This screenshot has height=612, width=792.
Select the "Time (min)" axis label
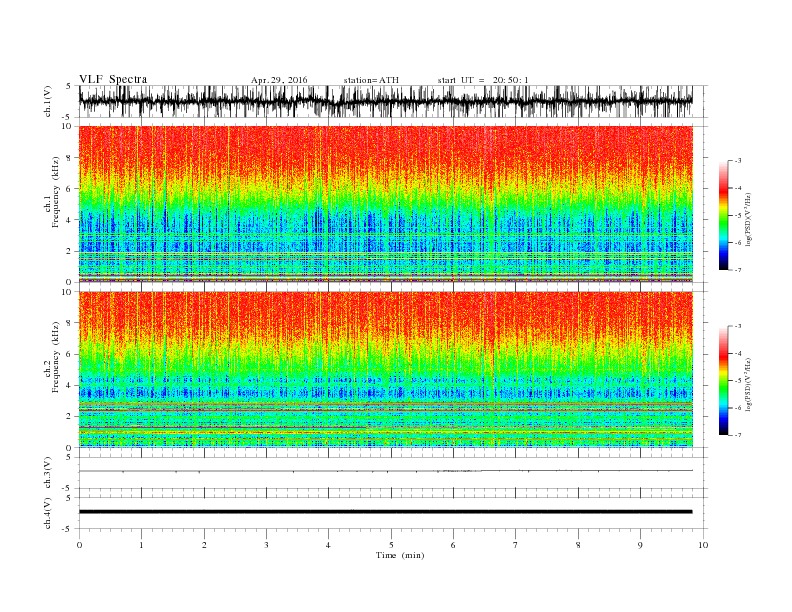tap(400, 555)
